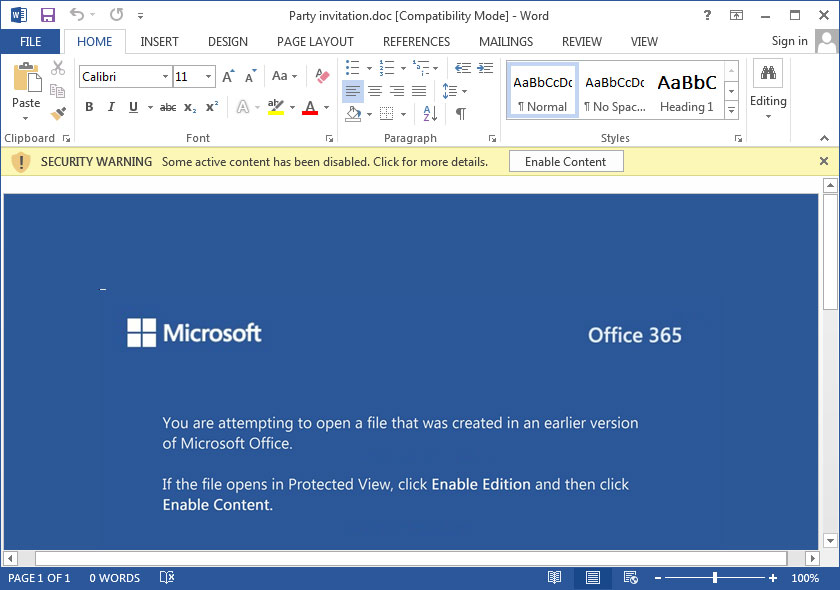Switch to the MAILINGS tab
Image resolution: width=840 pixels, height=590 pixels.
[x=506, y=41]
